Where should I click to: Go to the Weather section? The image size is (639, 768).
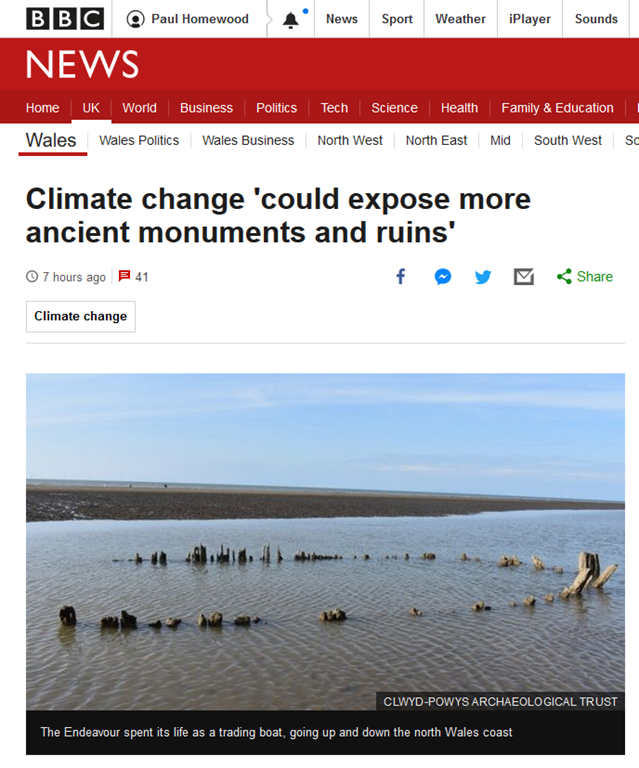click(x=460, y=19)
